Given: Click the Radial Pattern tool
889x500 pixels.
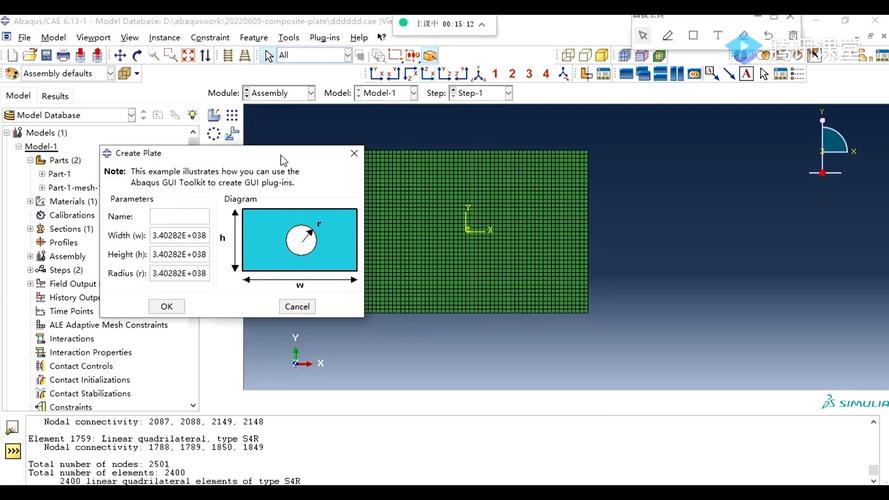Looking at the screenshot, I should pyautogui.click(x=214, y=134).
